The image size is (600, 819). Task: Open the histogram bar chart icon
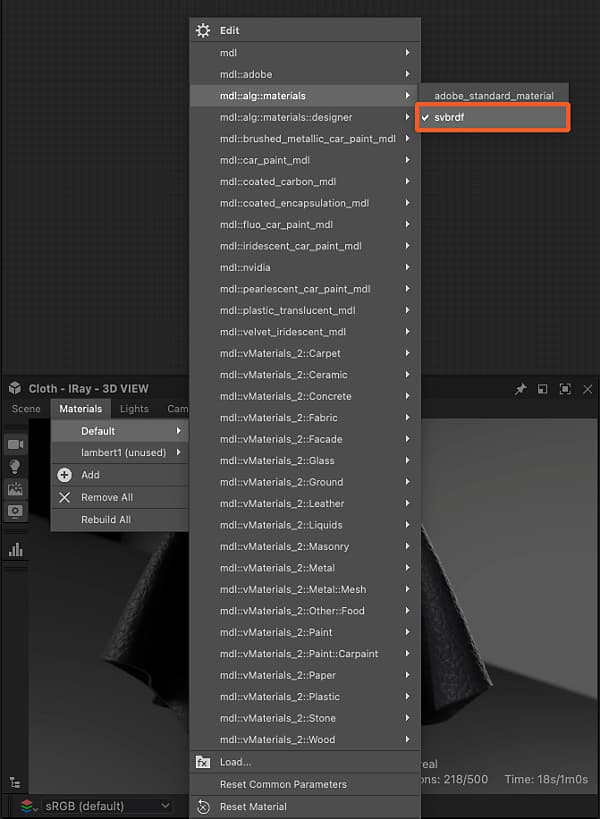tap(16, 549)
